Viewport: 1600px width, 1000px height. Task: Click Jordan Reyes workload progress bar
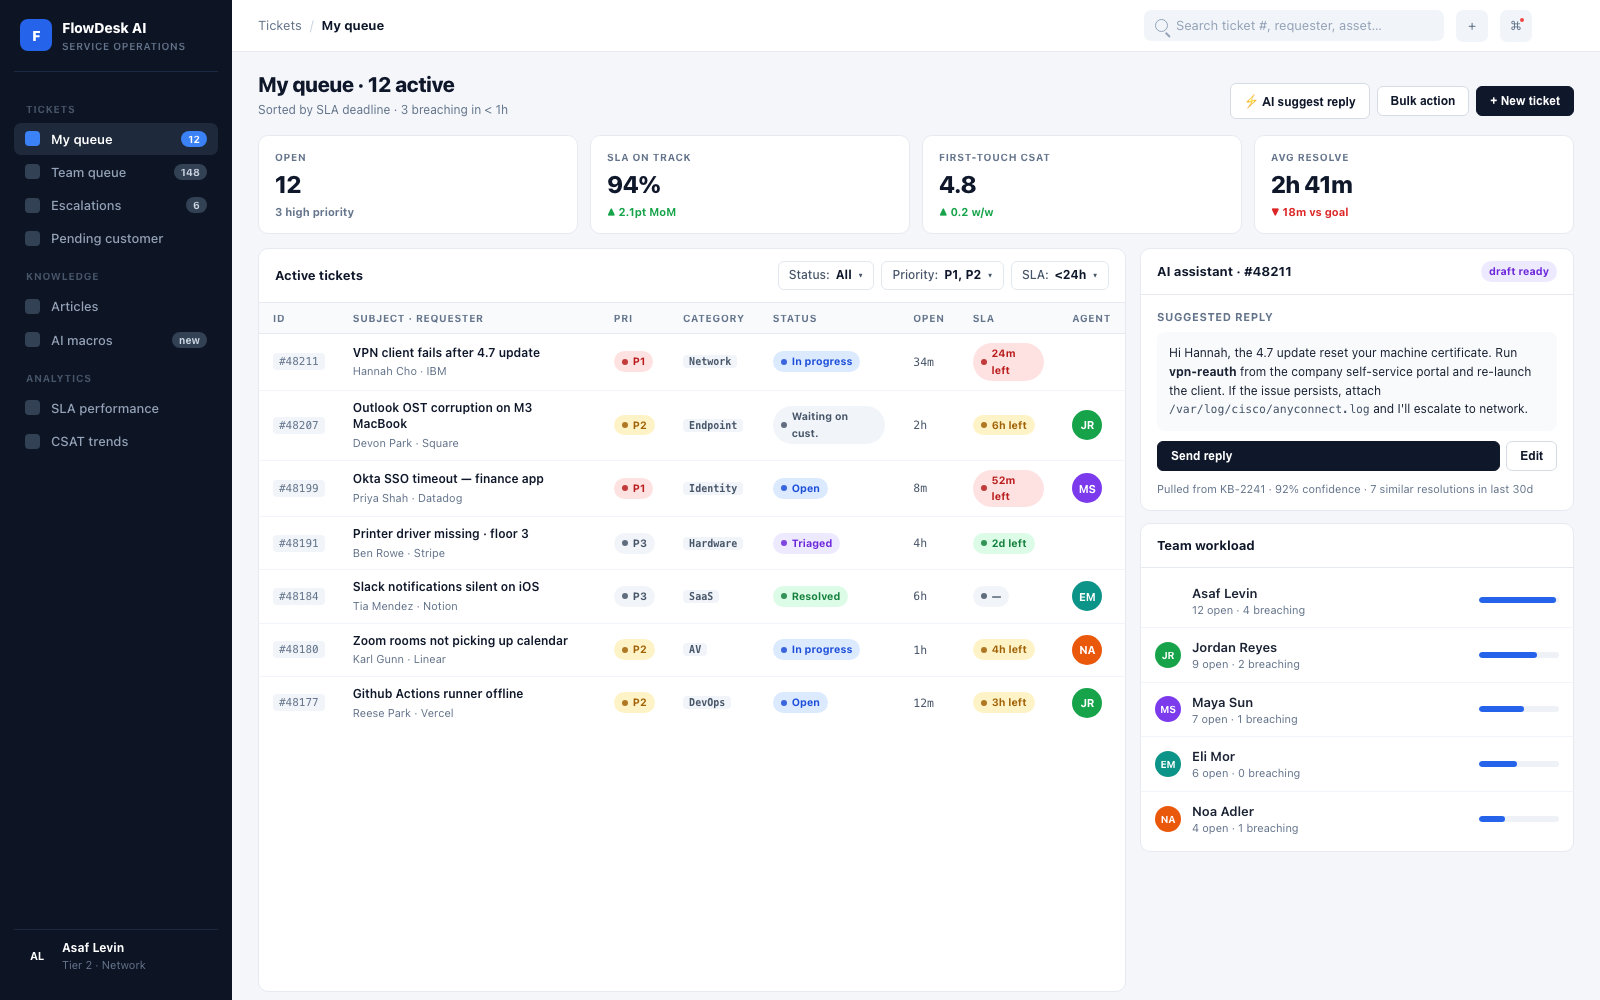[x=1518, y=655]
